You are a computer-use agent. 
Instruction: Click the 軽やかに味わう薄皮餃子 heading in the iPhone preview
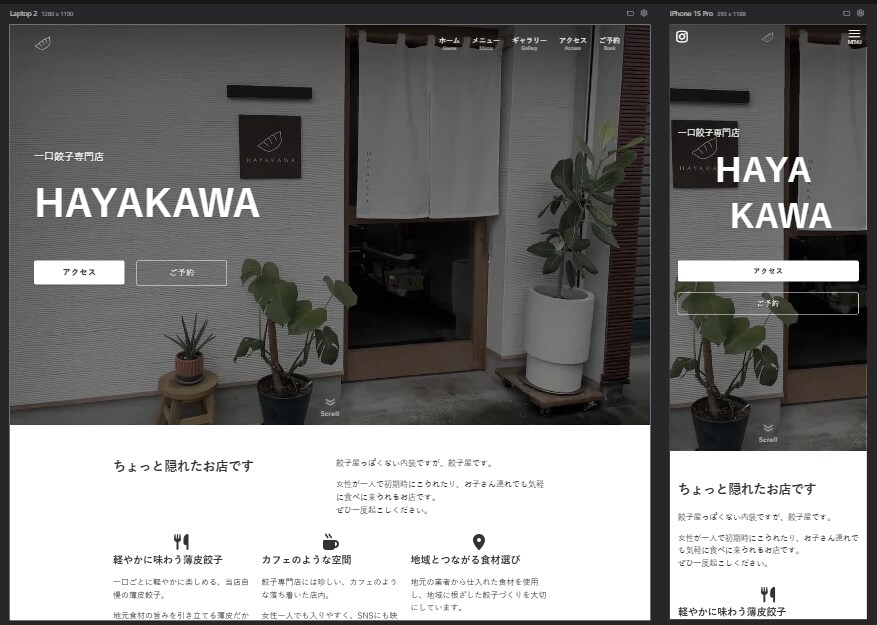(732, 612)
